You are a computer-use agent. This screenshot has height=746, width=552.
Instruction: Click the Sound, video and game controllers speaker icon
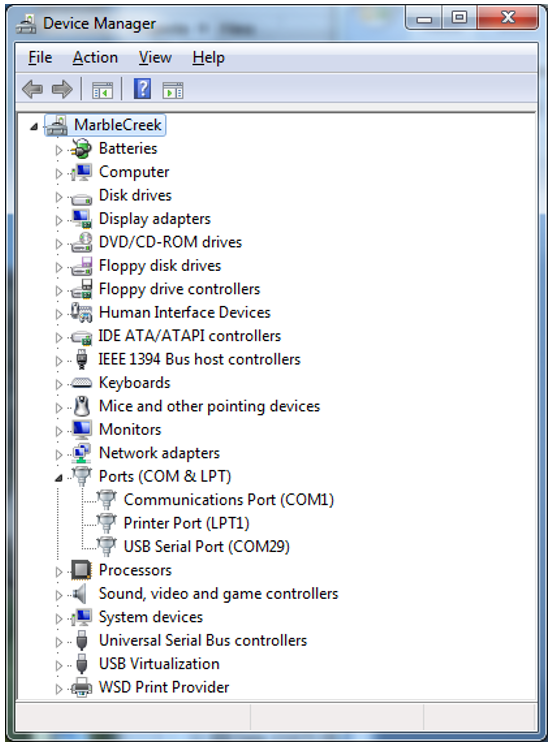(80, 593)
